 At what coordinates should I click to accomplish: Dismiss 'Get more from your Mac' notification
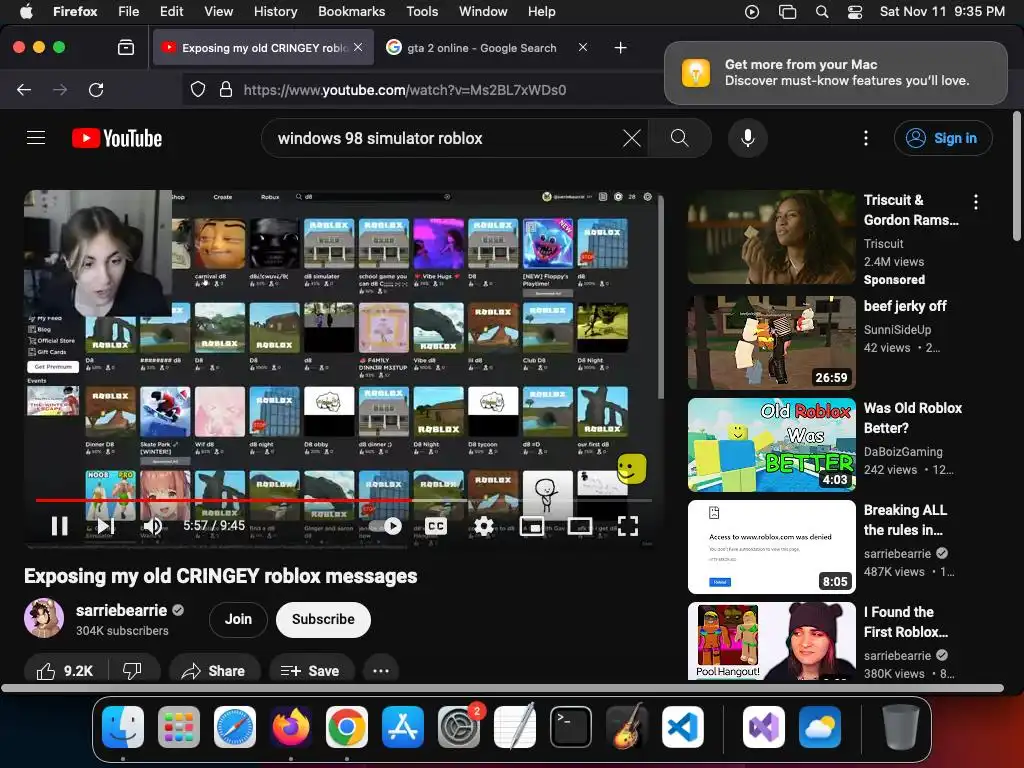pos(836,72)
